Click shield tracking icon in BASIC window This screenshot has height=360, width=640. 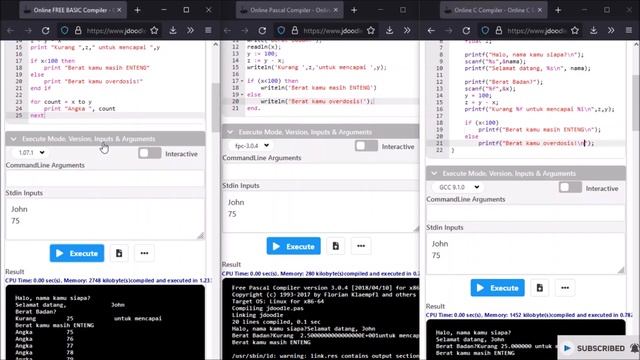point(64,30)
